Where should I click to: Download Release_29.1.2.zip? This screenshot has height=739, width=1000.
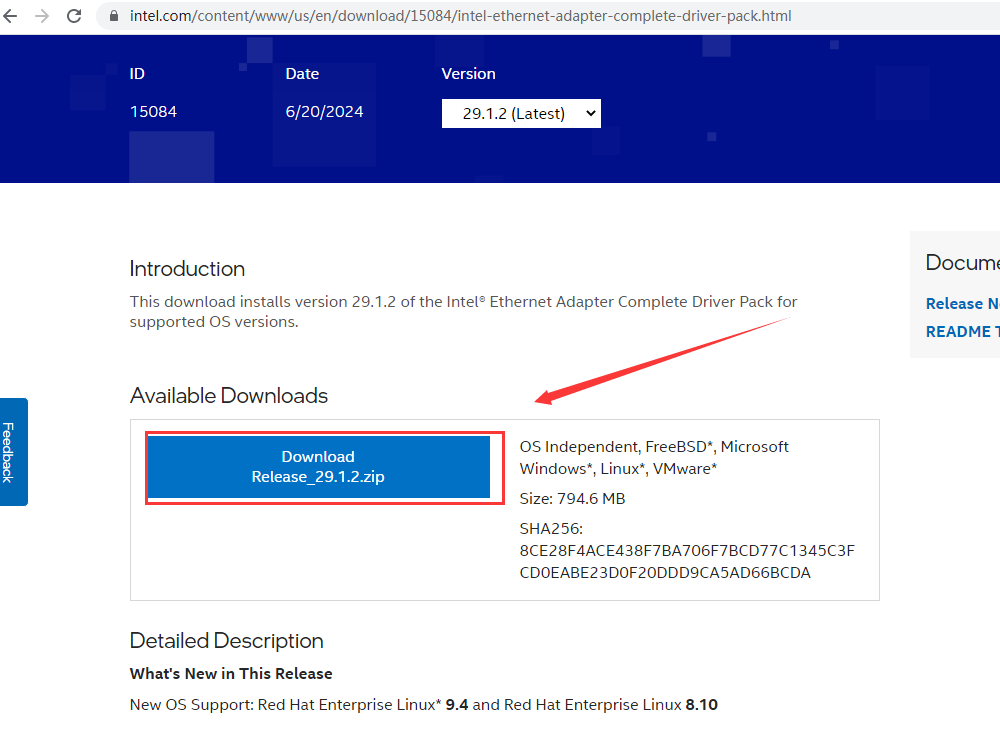pyautogui.click(x=318, y=467)
